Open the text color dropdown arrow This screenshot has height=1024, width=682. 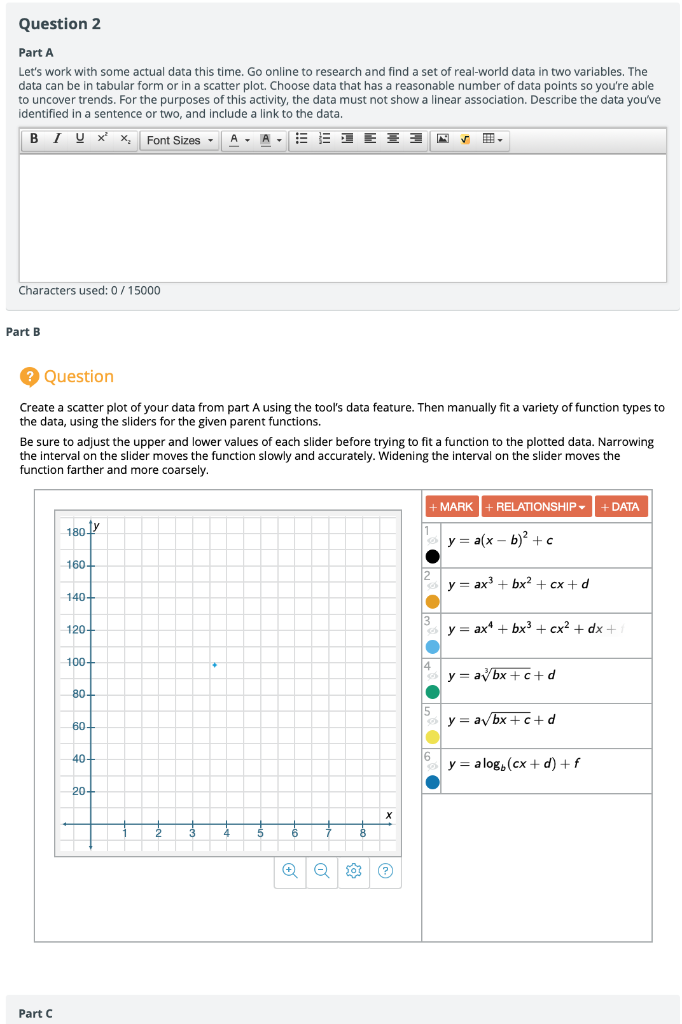click(247, 140)
